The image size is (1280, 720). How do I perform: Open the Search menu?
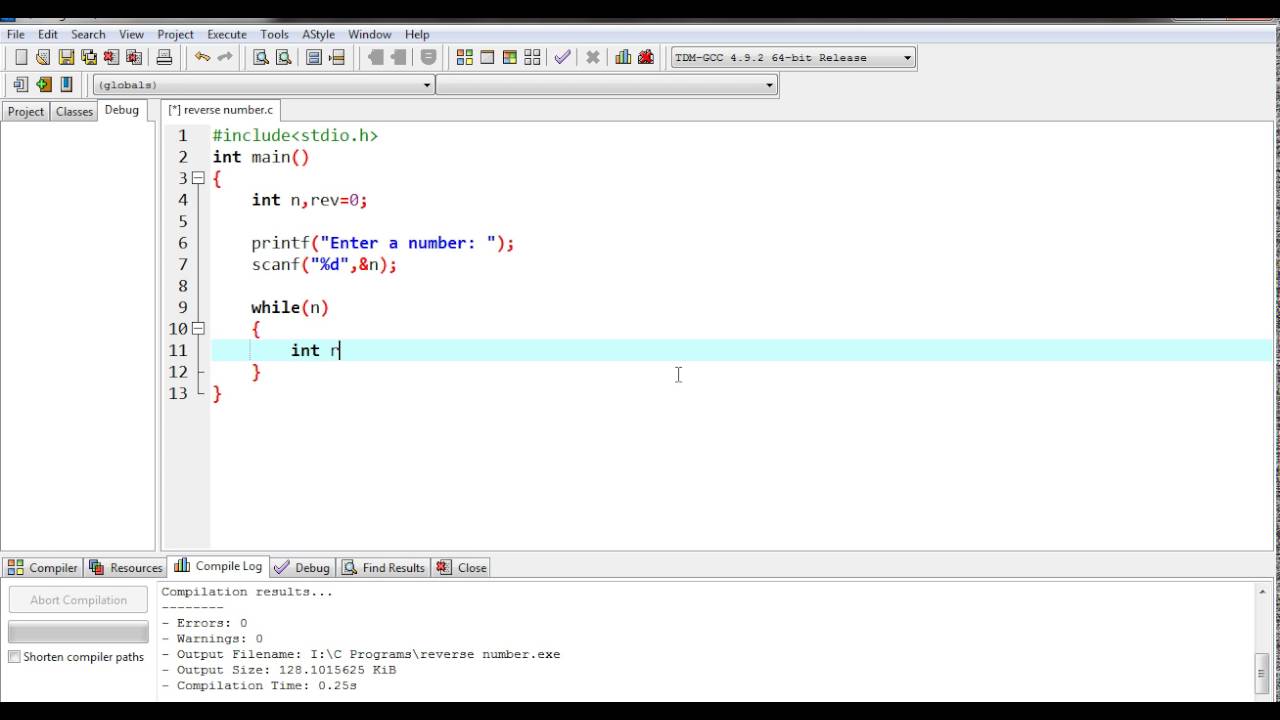pos(88,34)
